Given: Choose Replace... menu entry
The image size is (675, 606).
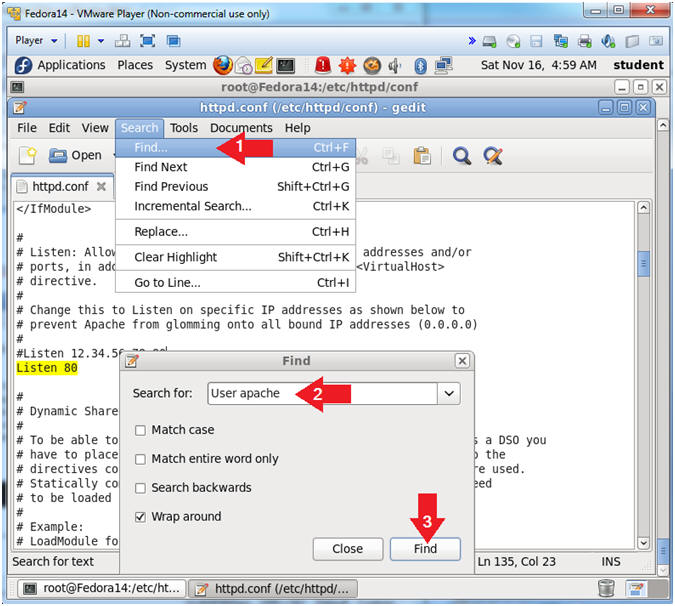Looking at the screenshot, I should (235, 232).
